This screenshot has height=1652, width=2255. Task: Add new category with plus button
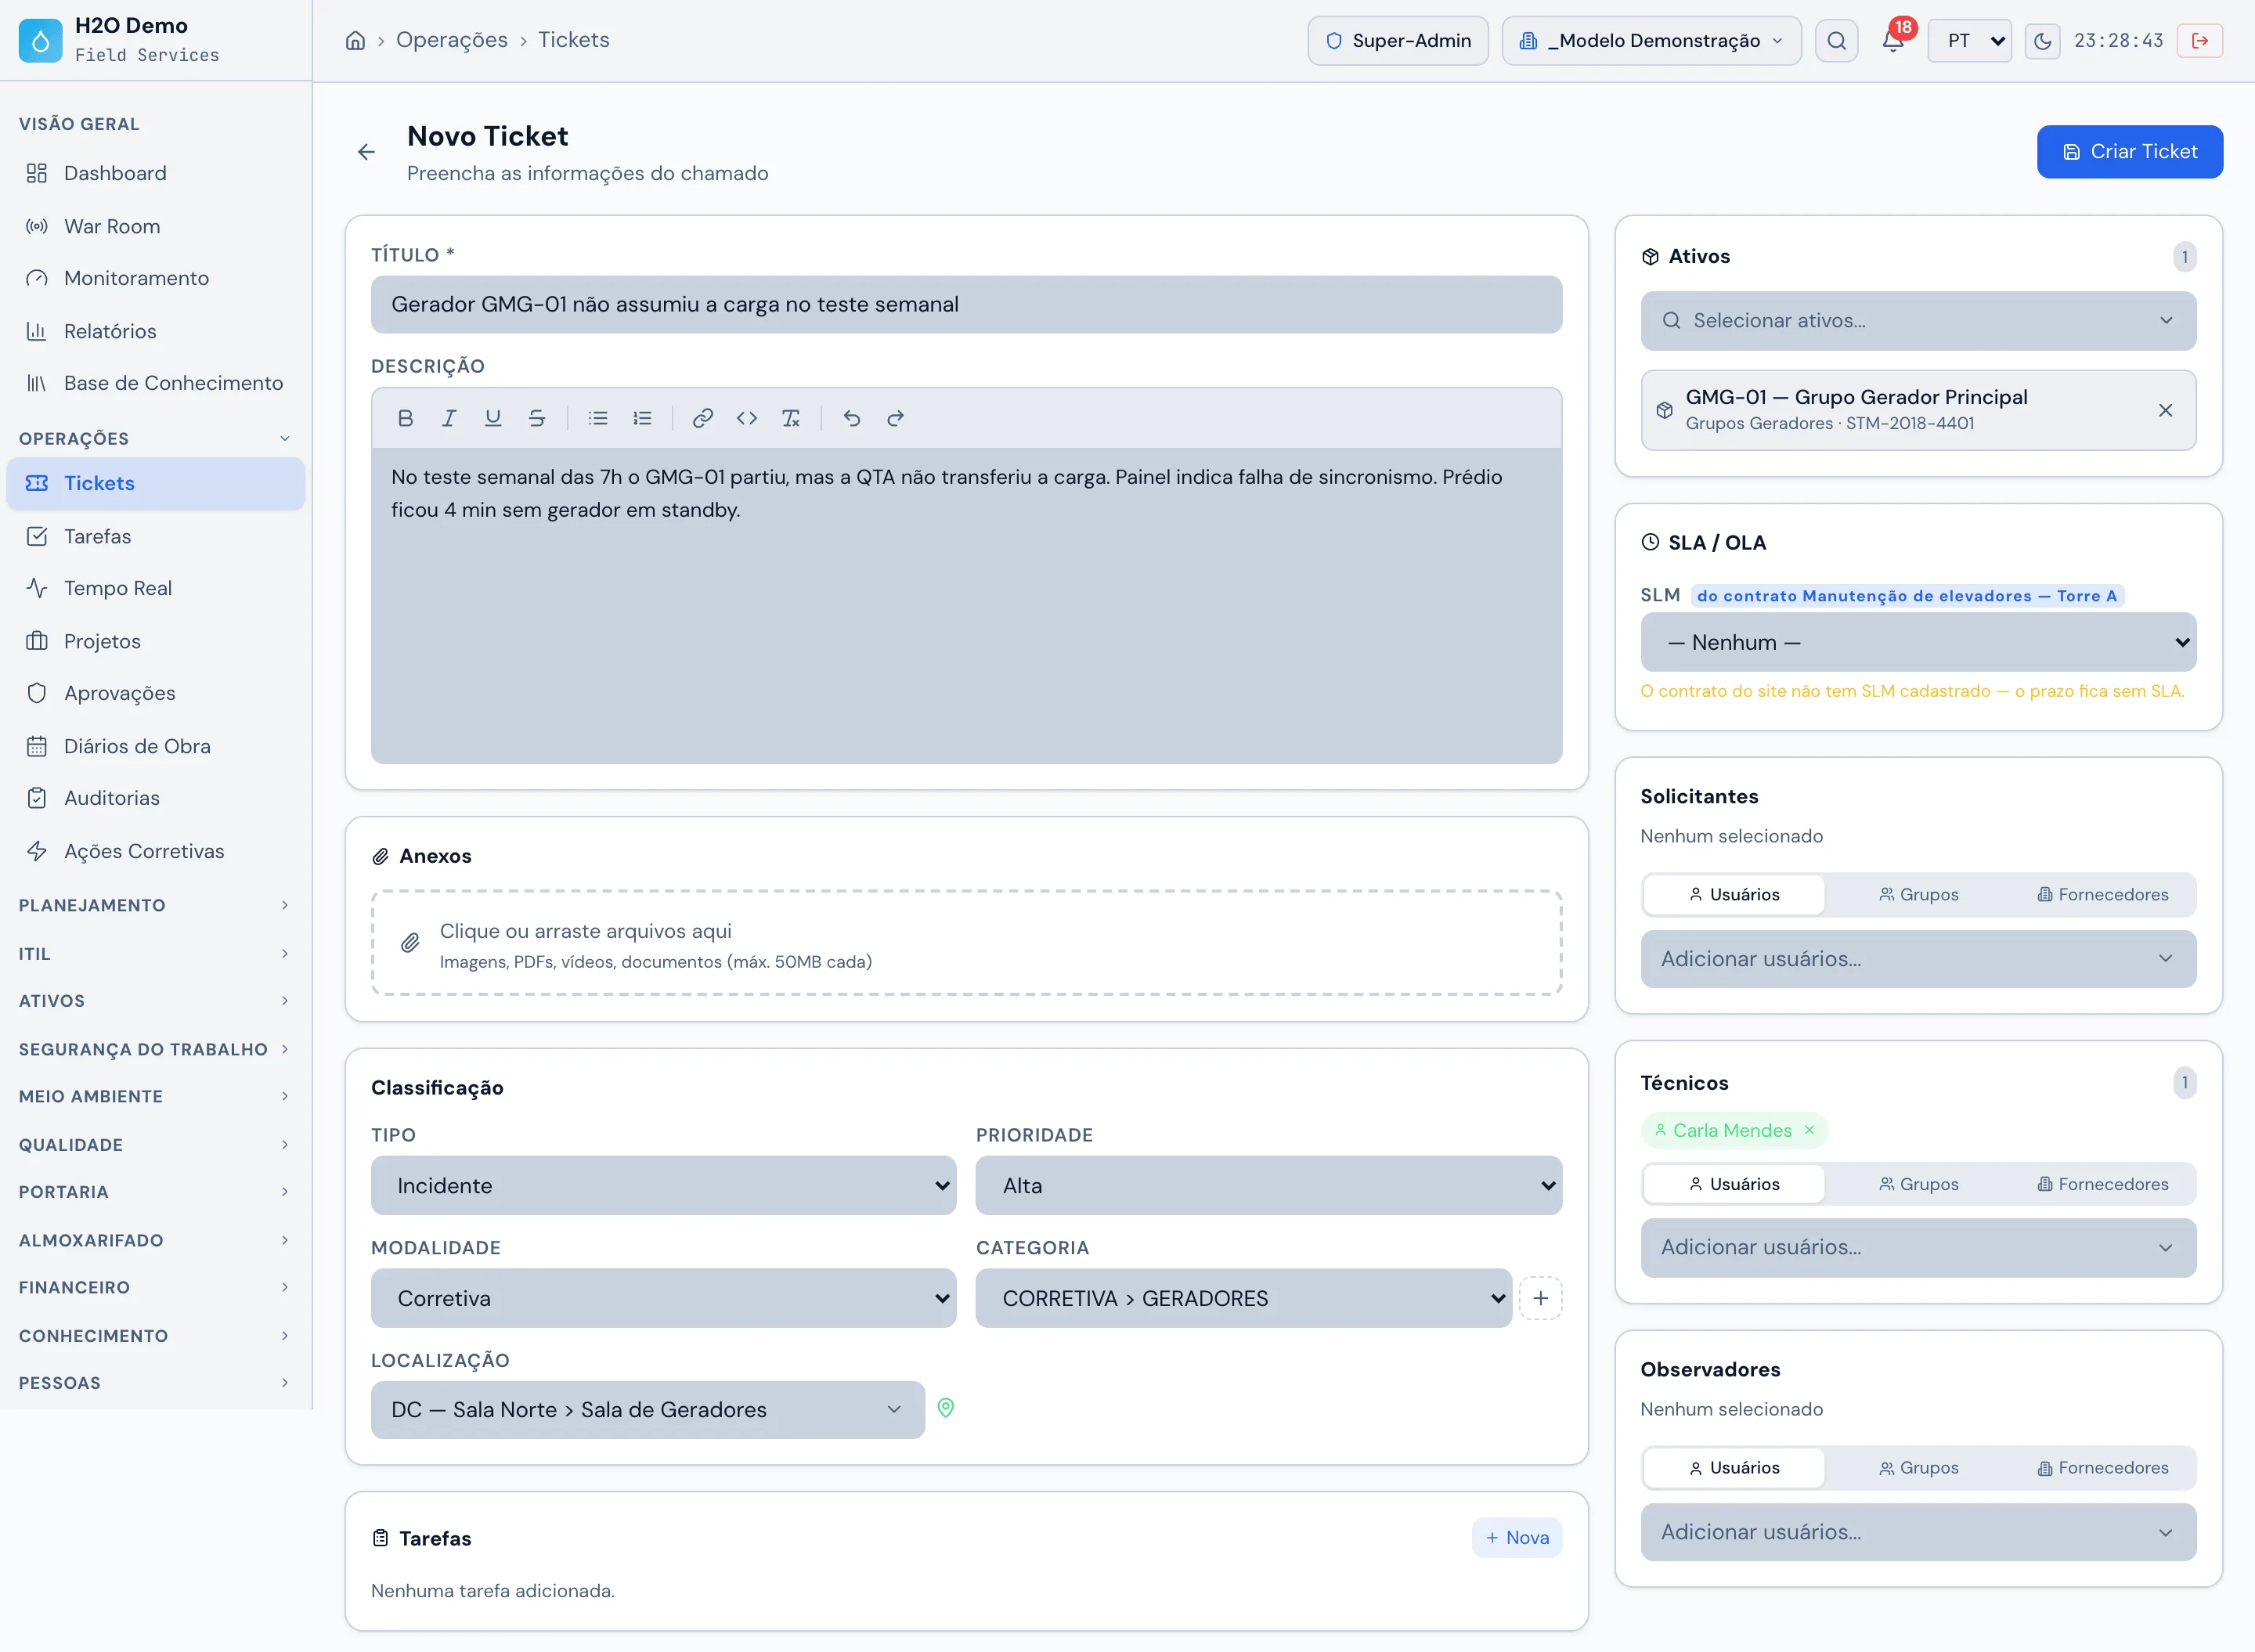point(1541,1298)
